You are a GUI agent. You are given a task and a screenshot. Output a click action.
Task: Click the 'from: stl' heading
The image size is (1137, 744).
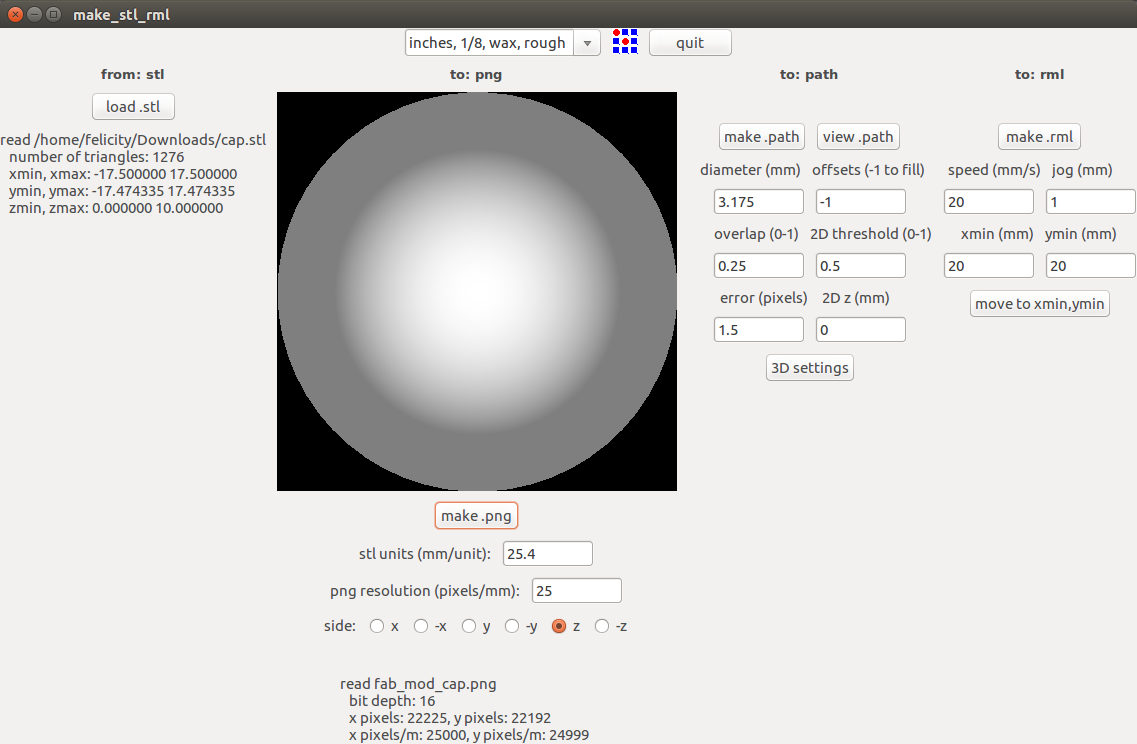[x=133, y=74]
